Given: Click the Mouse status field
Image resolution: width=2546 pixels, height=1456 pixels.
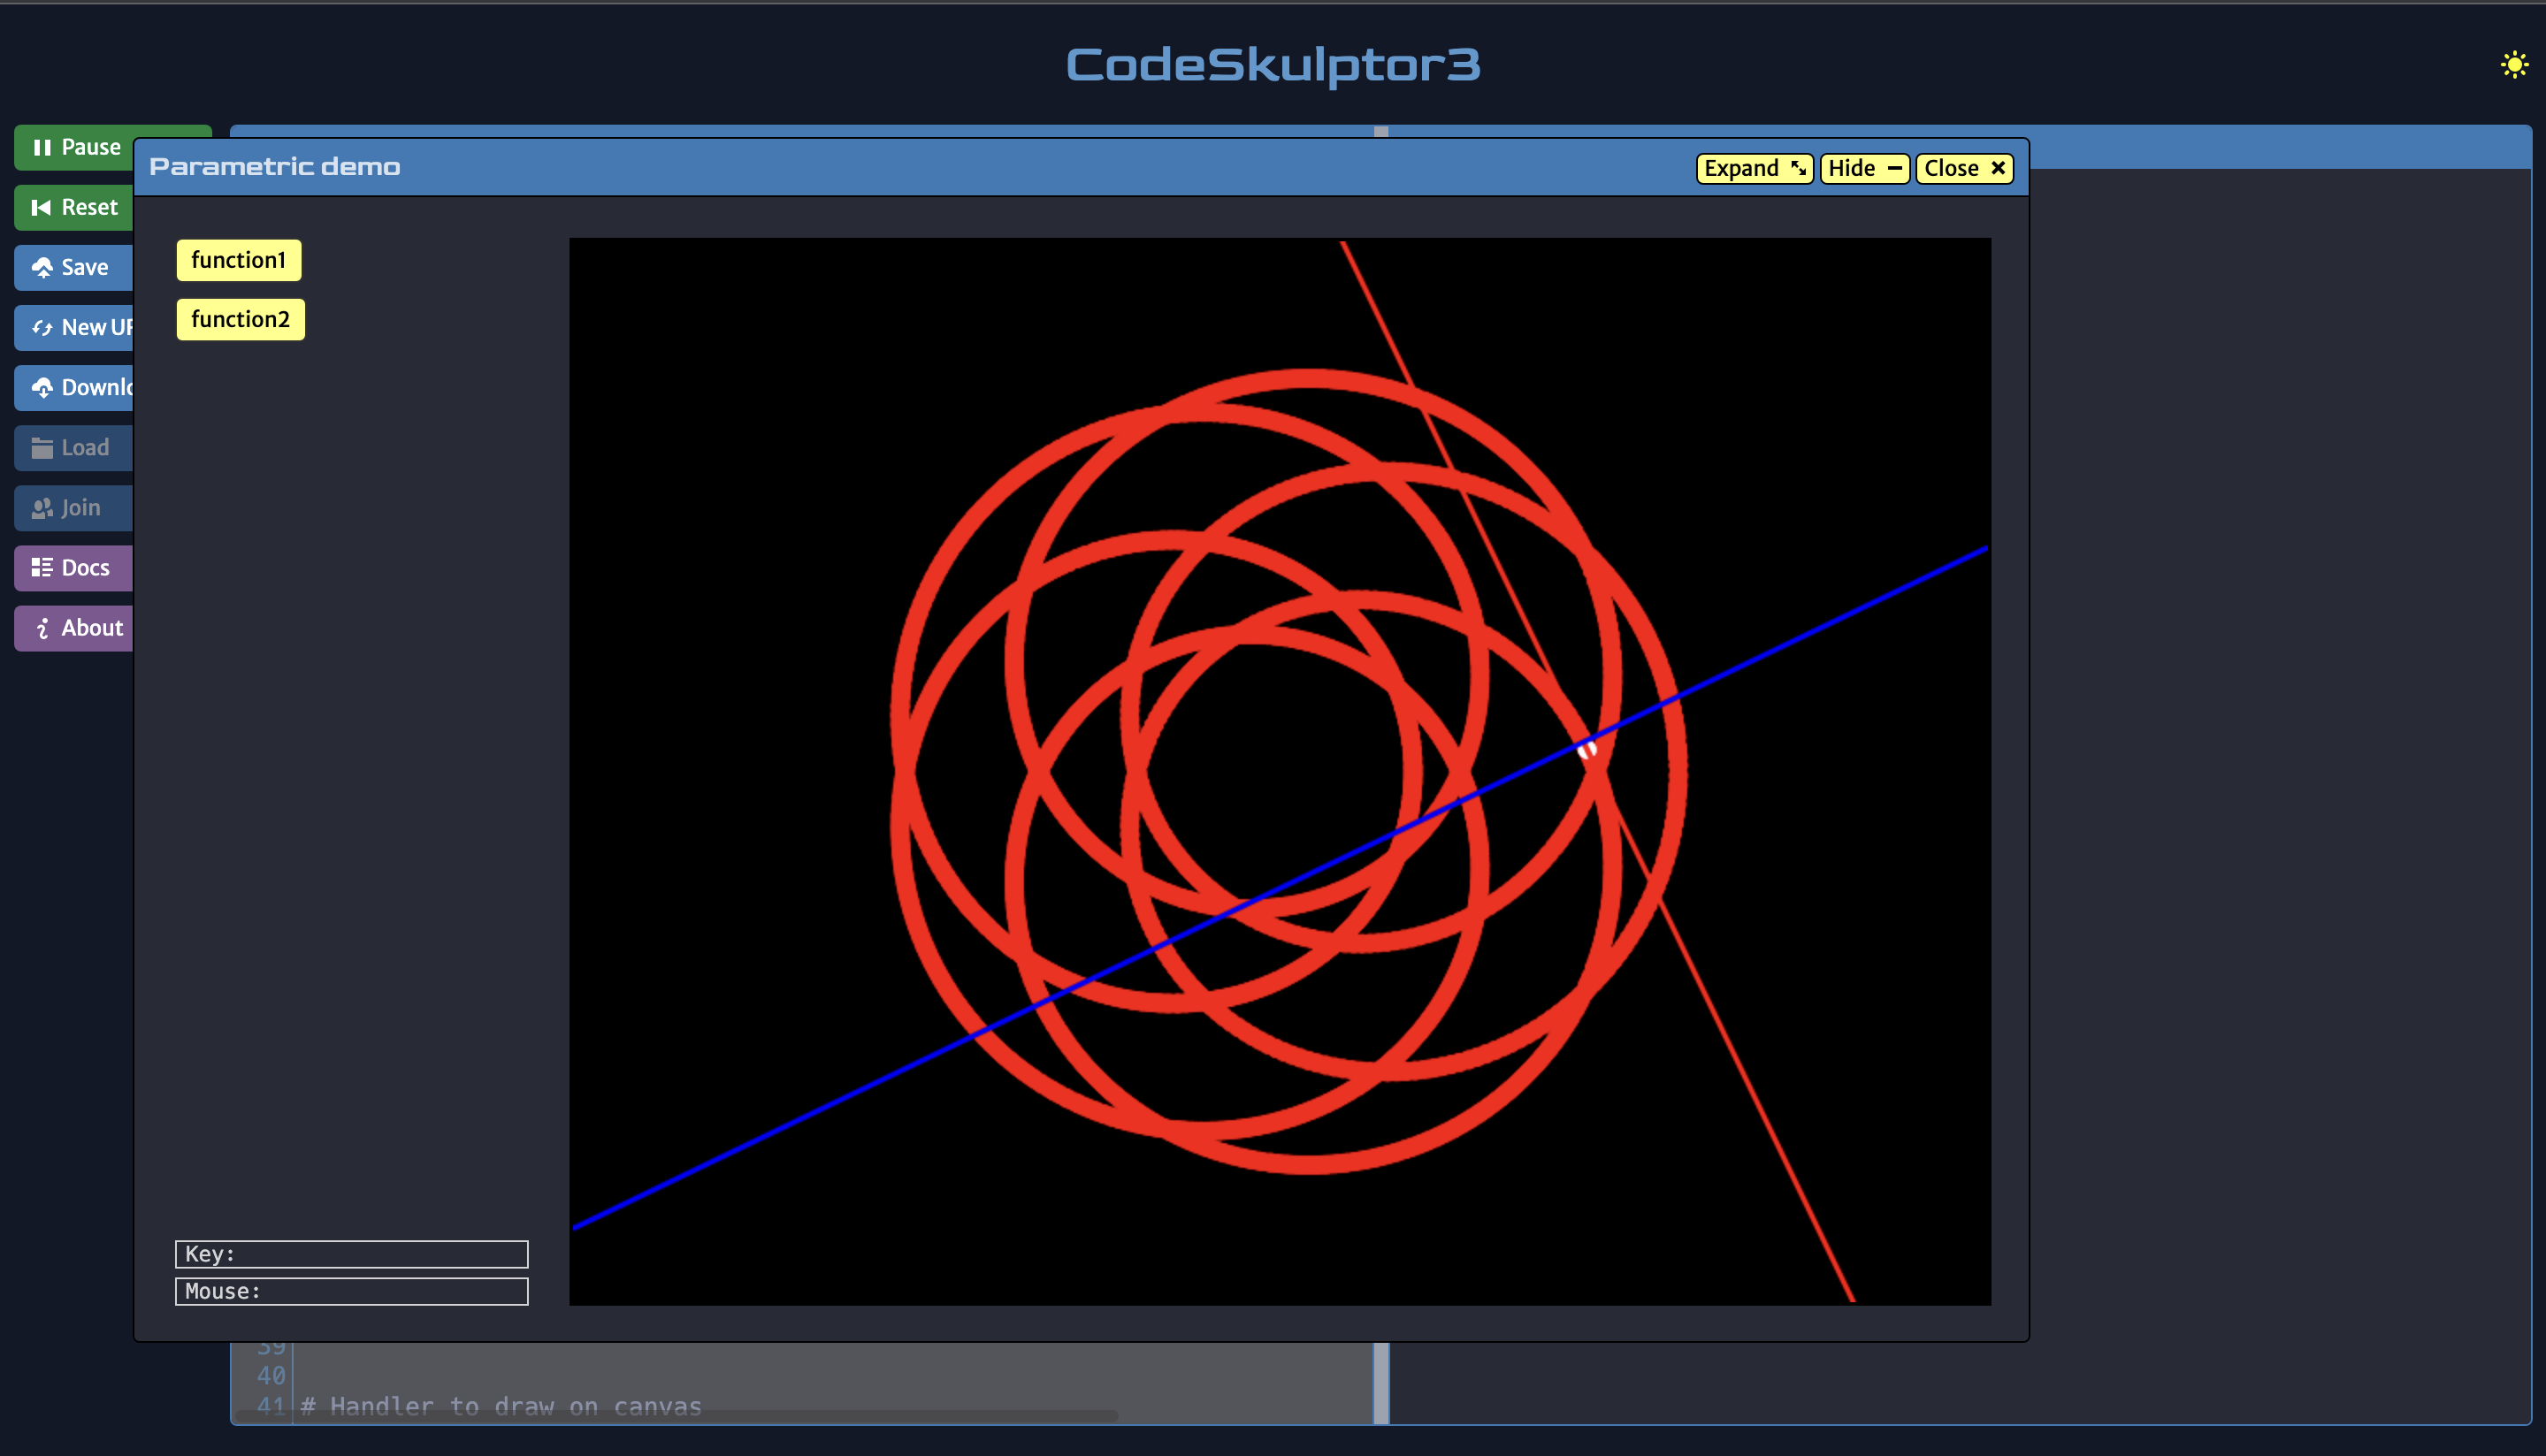Looking at the screenshot, I should pos(351,1291).
